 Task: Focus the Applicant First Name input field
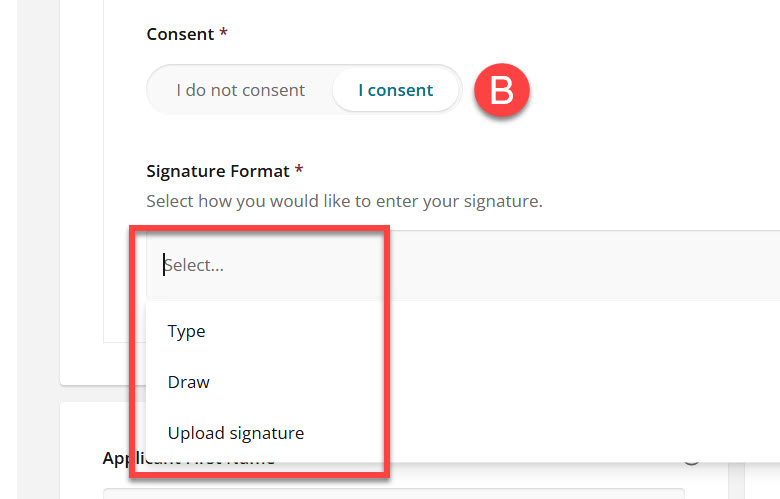(x=393, y=494)
